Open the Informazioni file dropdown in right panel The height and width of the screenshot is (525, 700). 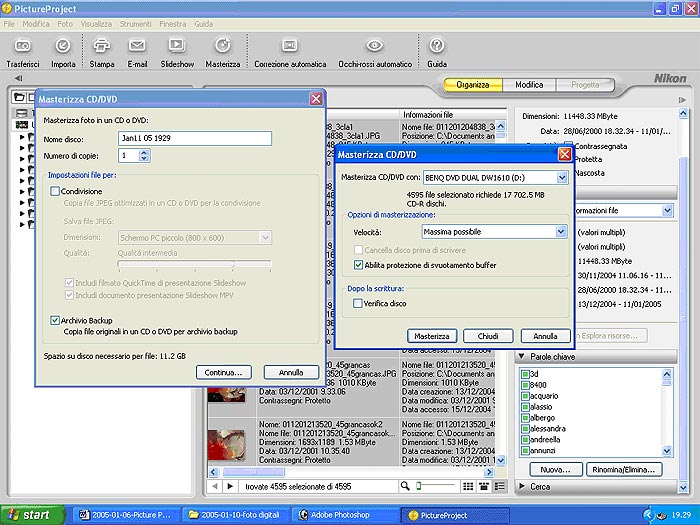pyautogui.click(x=667, y=210)
